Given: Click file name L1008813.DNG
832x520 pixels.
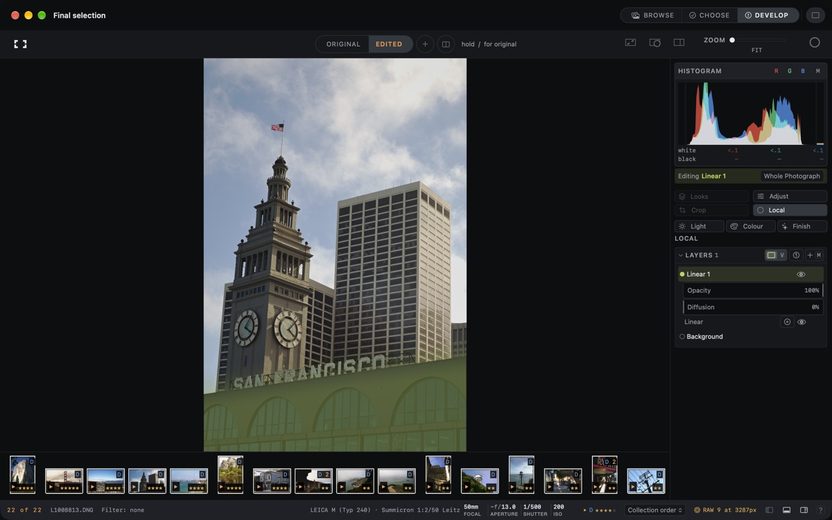Looking at the screenshot, I should pos(72,510).
